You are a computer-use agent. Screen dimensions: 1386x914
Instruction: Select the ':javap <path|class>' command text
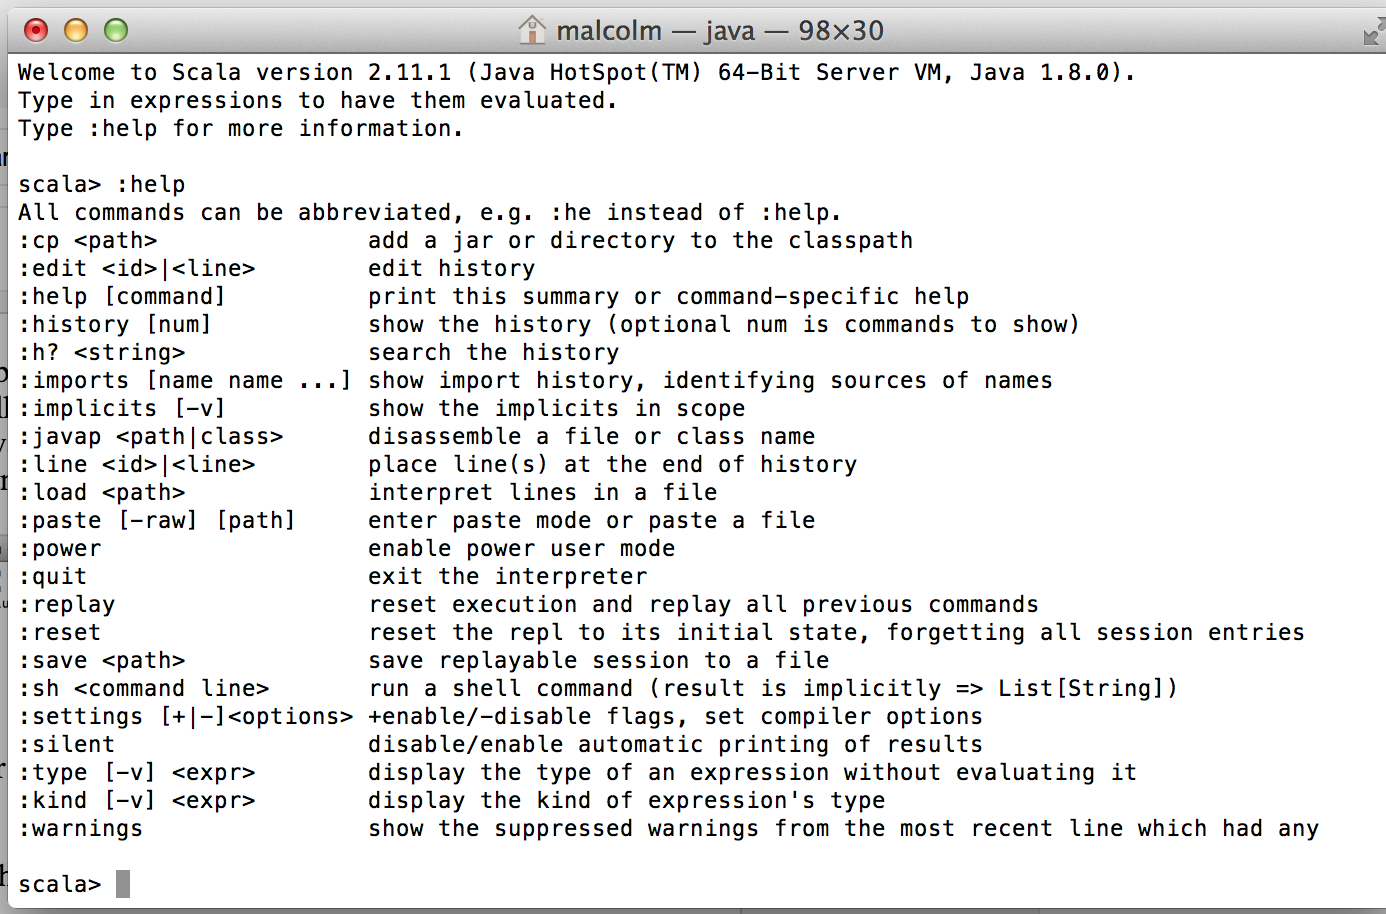tap(150, 436)
